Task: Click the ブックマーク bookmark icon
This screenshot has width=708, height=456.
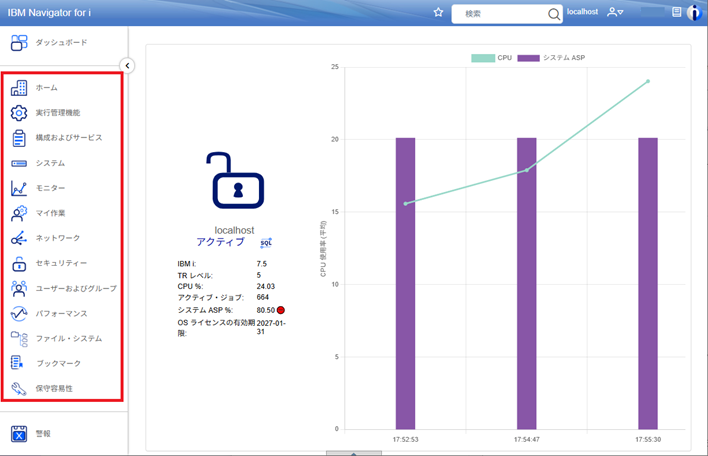Action: 17,363
